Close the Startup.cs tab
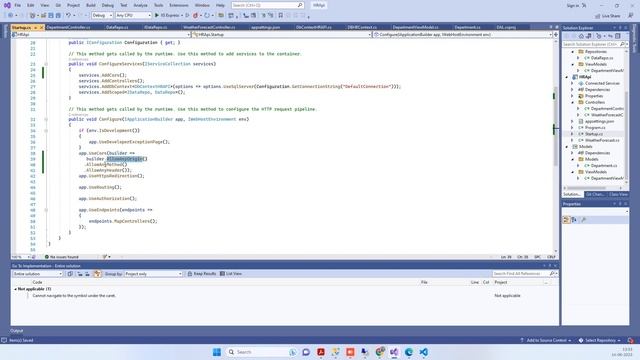640x360 pixels. coord(41,27)
